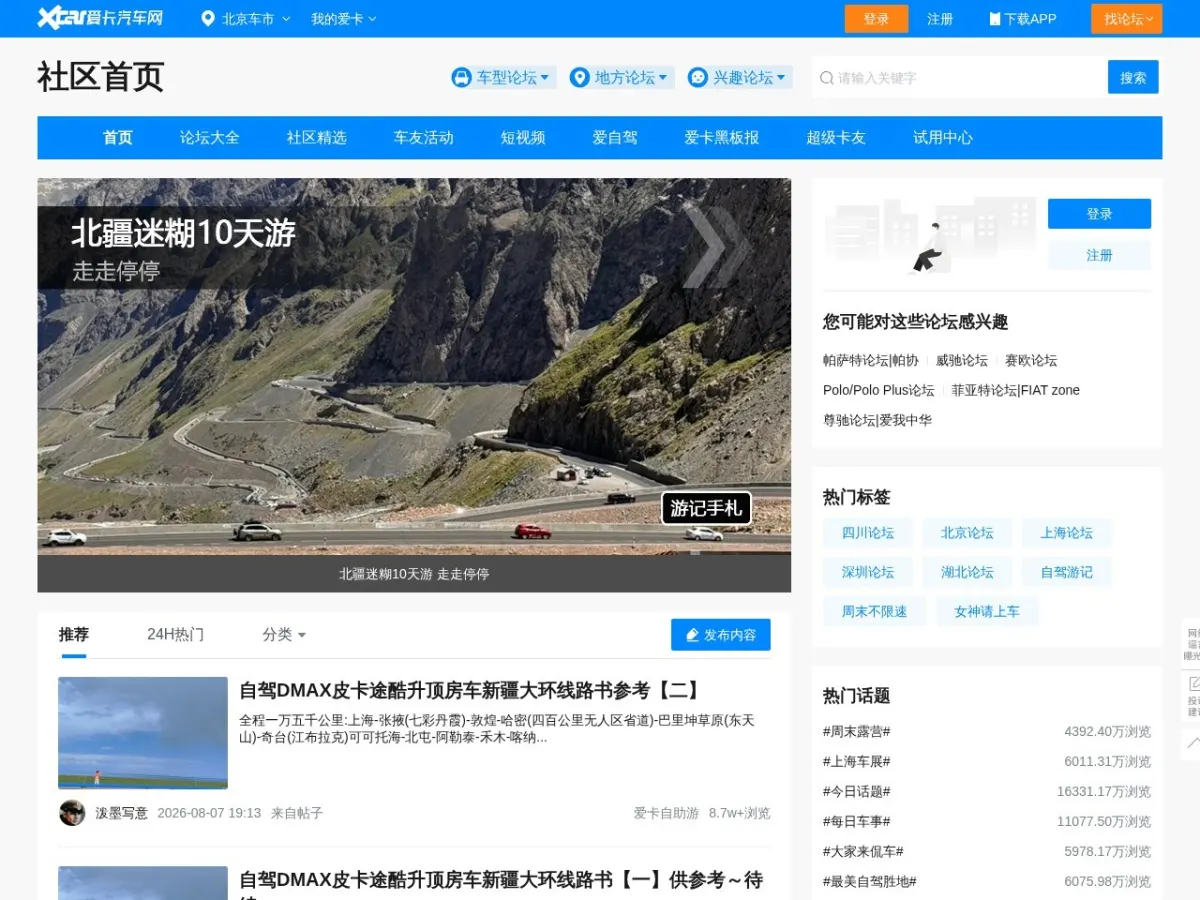
Task: Open the #今日话题# topic
Action: [857, 791]
